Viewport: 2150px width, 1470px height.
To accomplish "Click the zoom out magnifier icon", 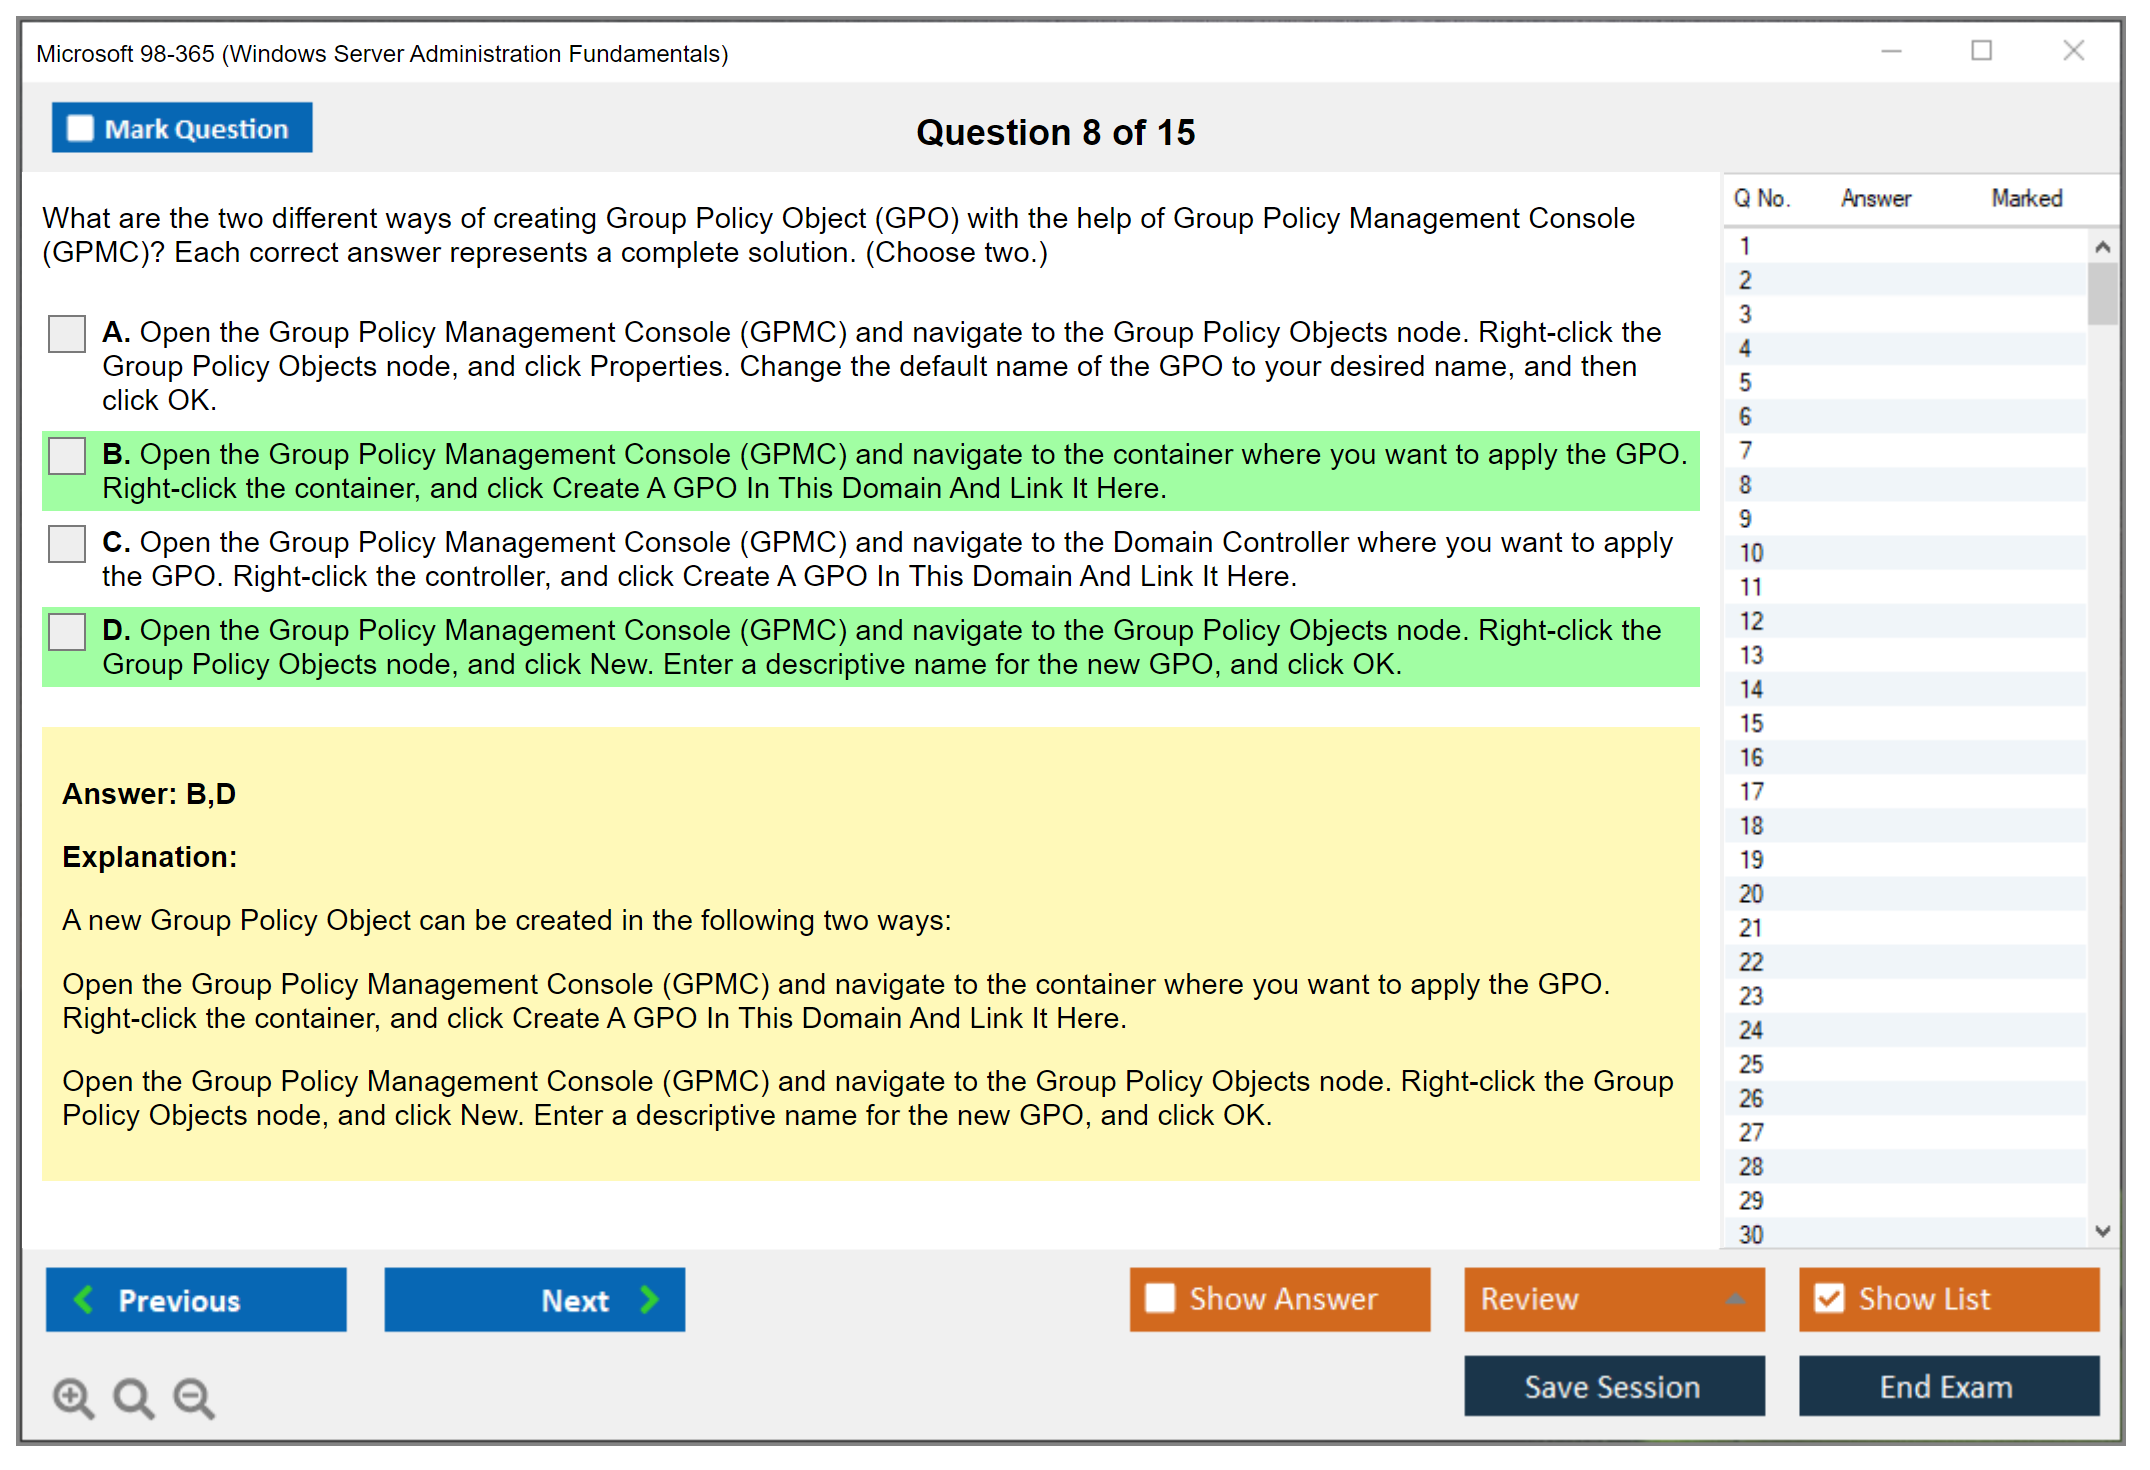I will point(193,1397).
